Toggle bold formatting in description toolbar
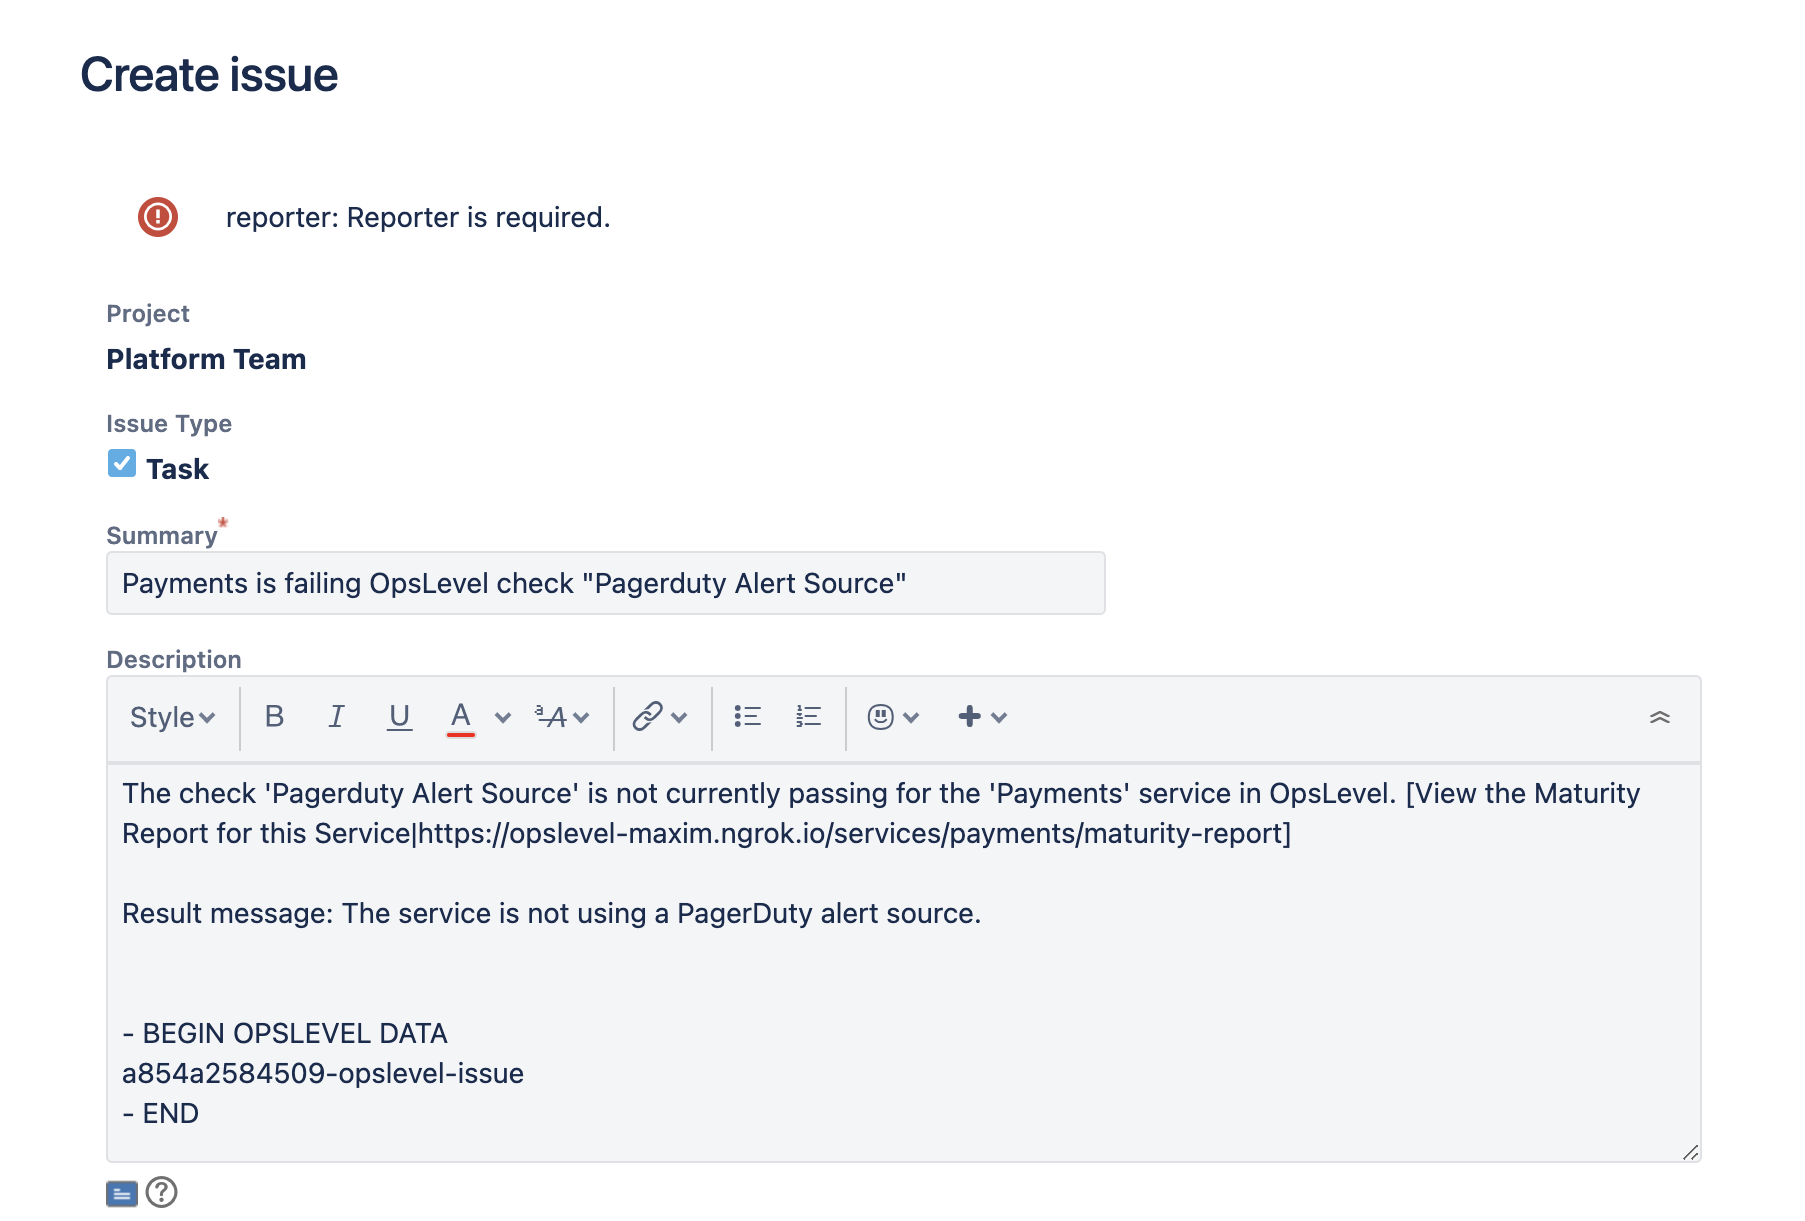Viewport: 1805px width, 1221px height. [x=274, y=716]
